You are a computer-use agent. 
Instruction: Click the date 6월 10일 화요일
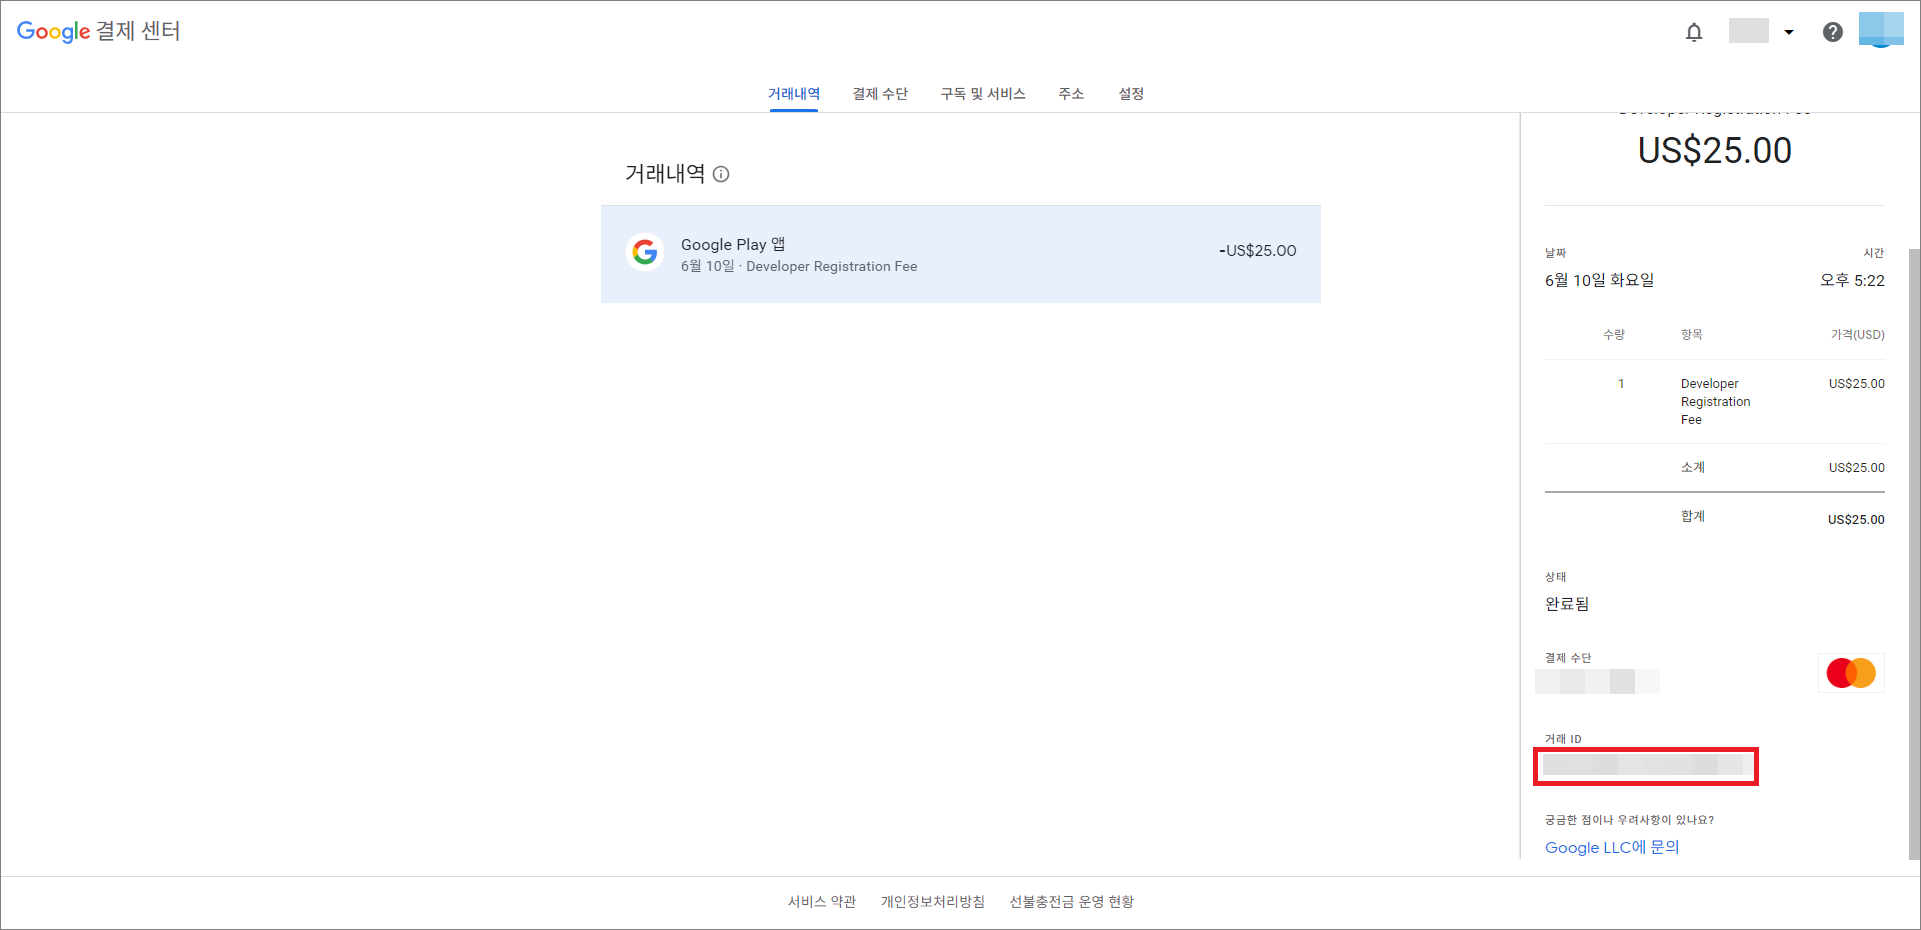(1599, 280)
